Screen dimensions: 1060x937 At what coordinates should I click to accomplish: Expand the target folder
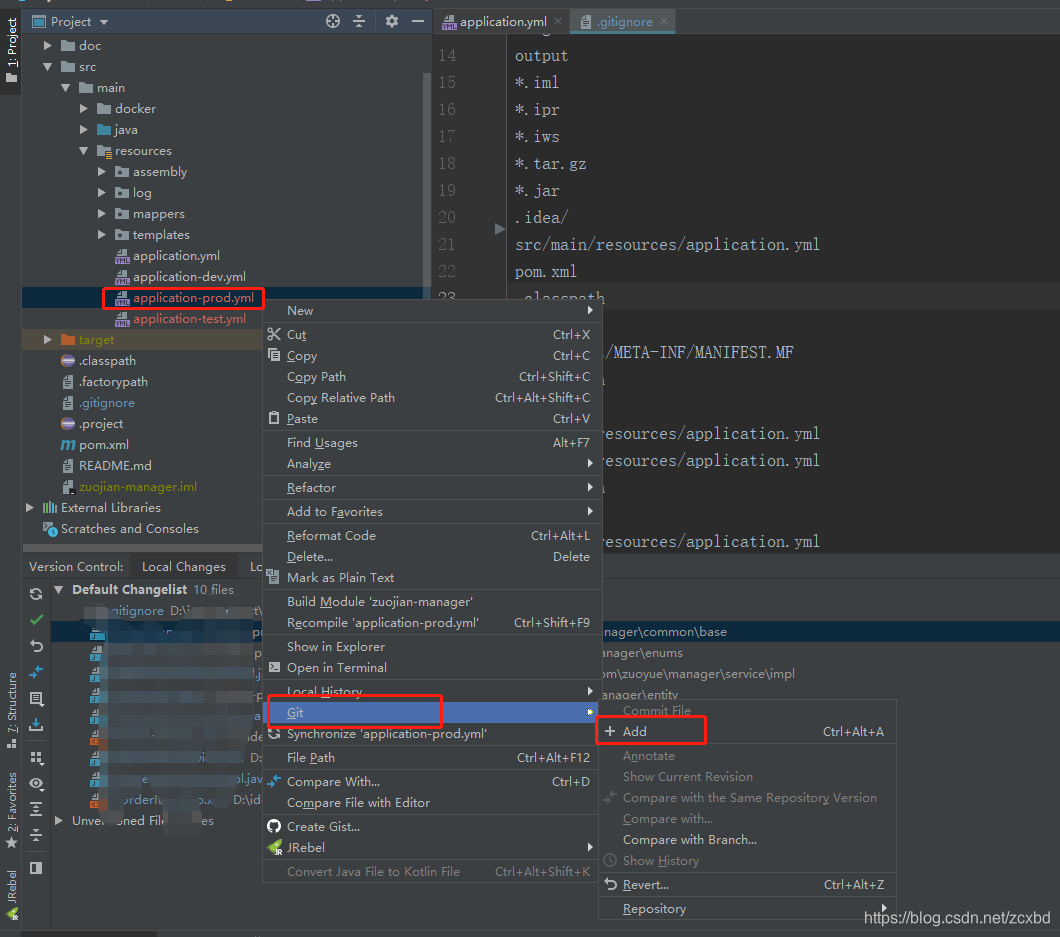point(47,339)
